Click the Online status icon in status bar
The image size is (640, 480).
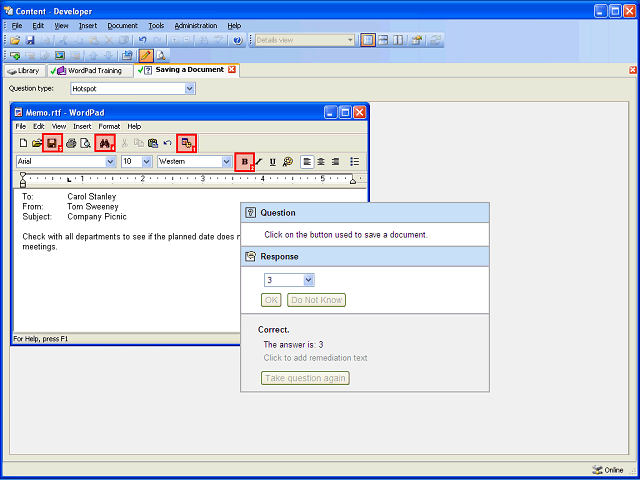click(x=597, y=470)
